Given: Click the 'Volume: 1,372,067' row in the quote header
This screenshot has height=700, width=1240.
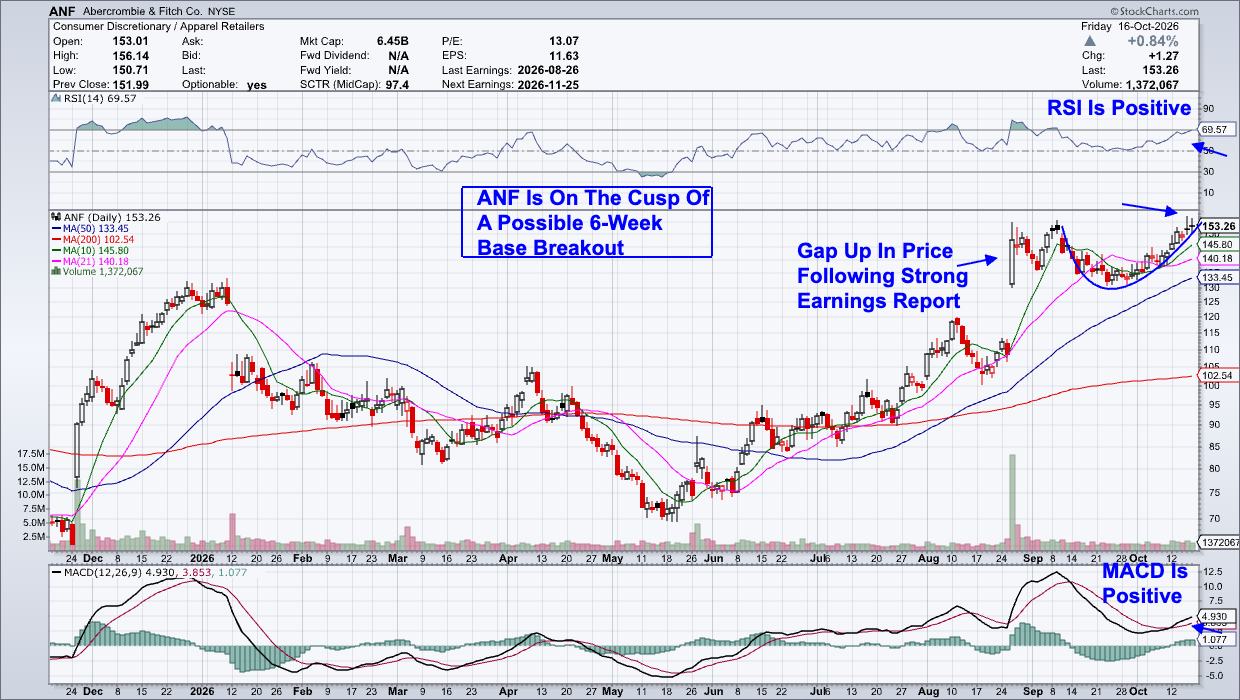Looking at the screenshot, I should (x=1130, y=85).
